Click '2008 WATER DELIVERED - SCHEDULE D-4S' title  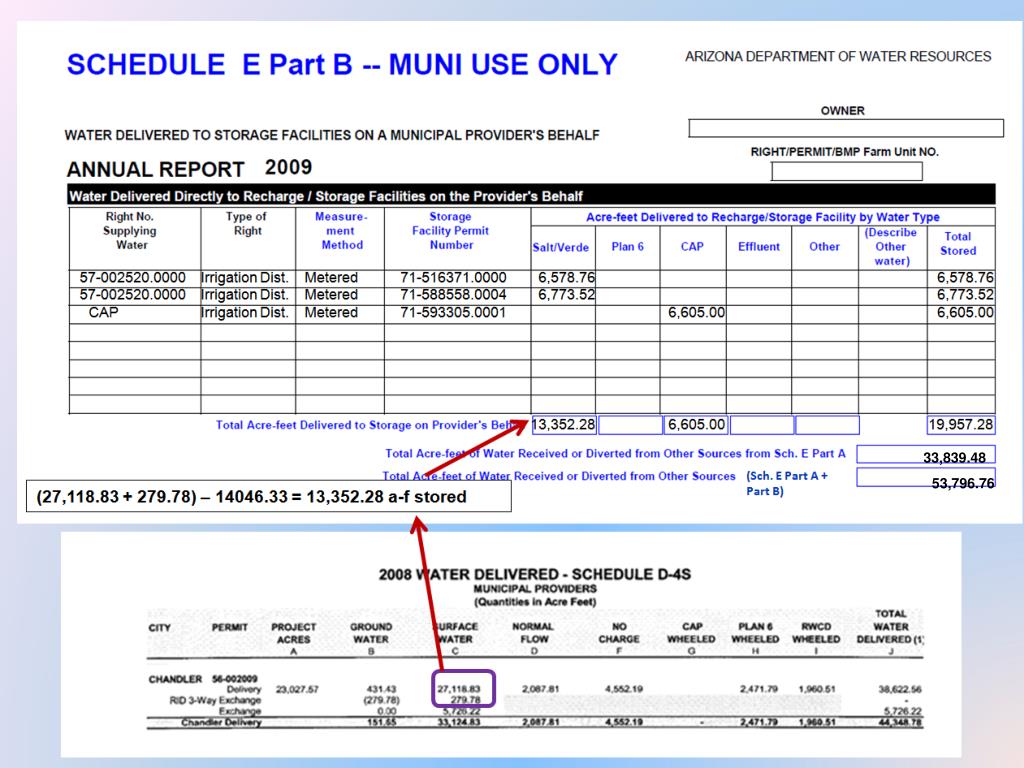(x=535, y=575)
